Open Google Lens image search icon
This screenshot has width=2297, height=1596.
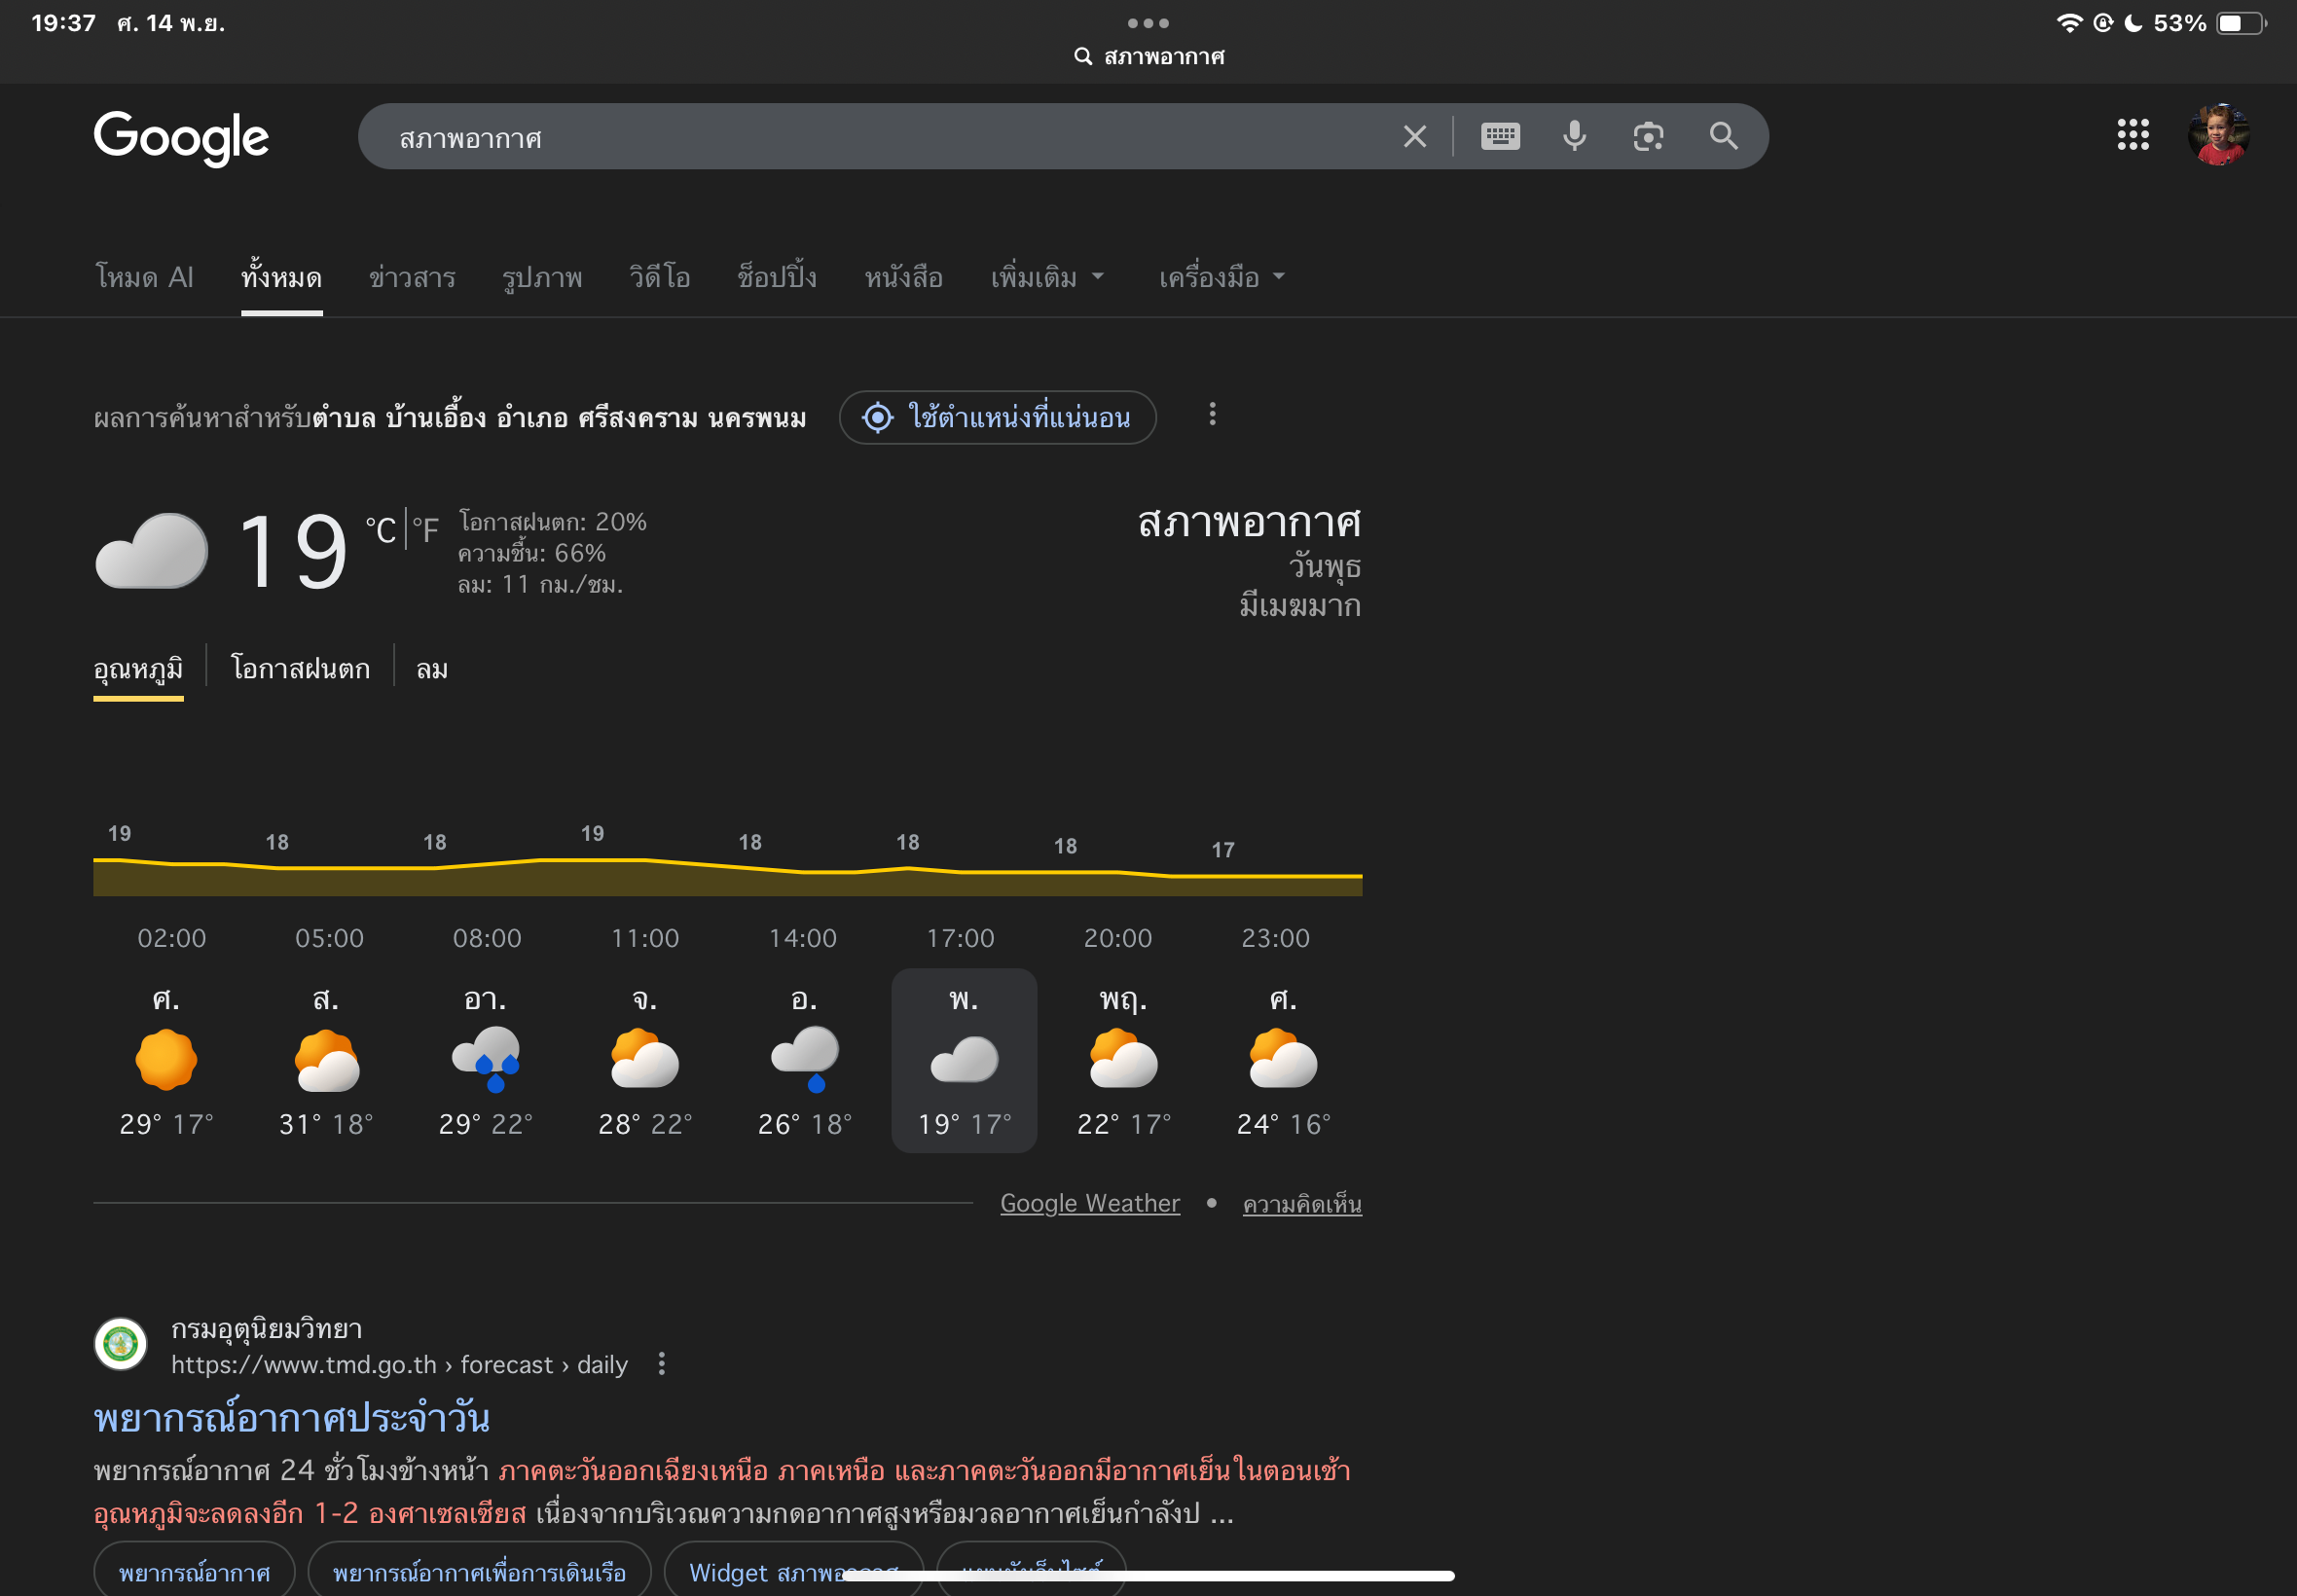pyautogui.click(x=1648, y=136)
